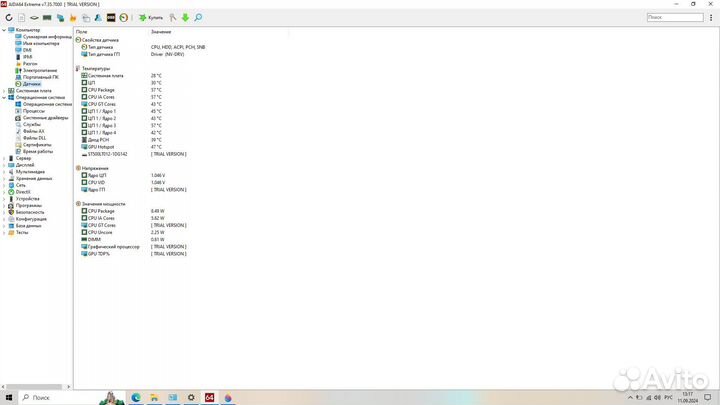Click the blue person CPUID toolbar icon
The width and height of the screenshot is (720, 405).
point(98,17)
